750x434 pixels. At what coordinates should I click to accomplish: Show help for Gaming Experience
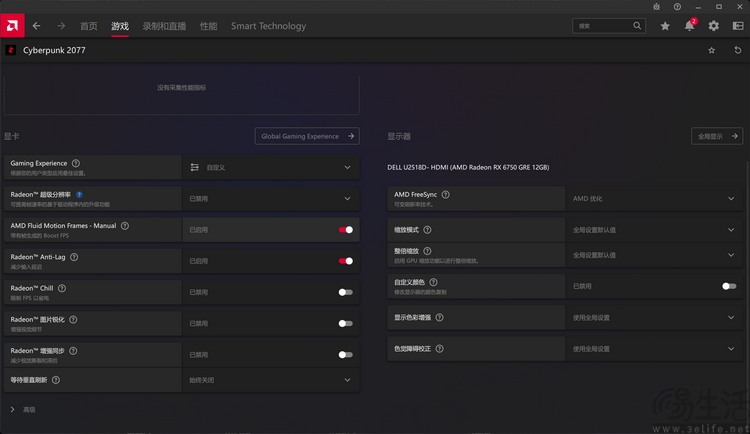click(76, 163)
